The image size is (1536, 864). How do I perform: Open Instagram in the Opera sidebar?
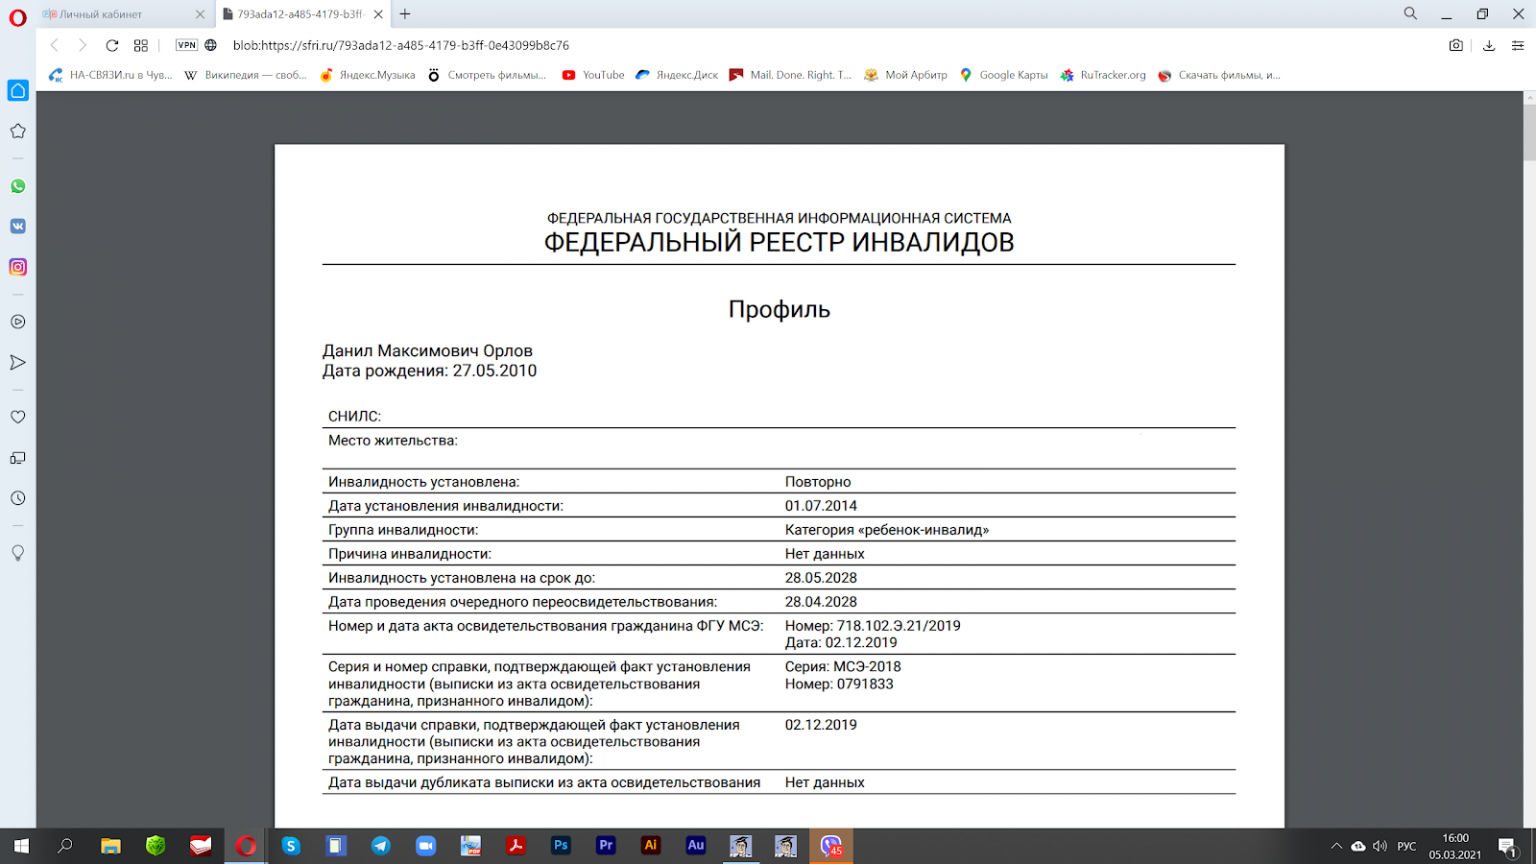click(18, 267)
